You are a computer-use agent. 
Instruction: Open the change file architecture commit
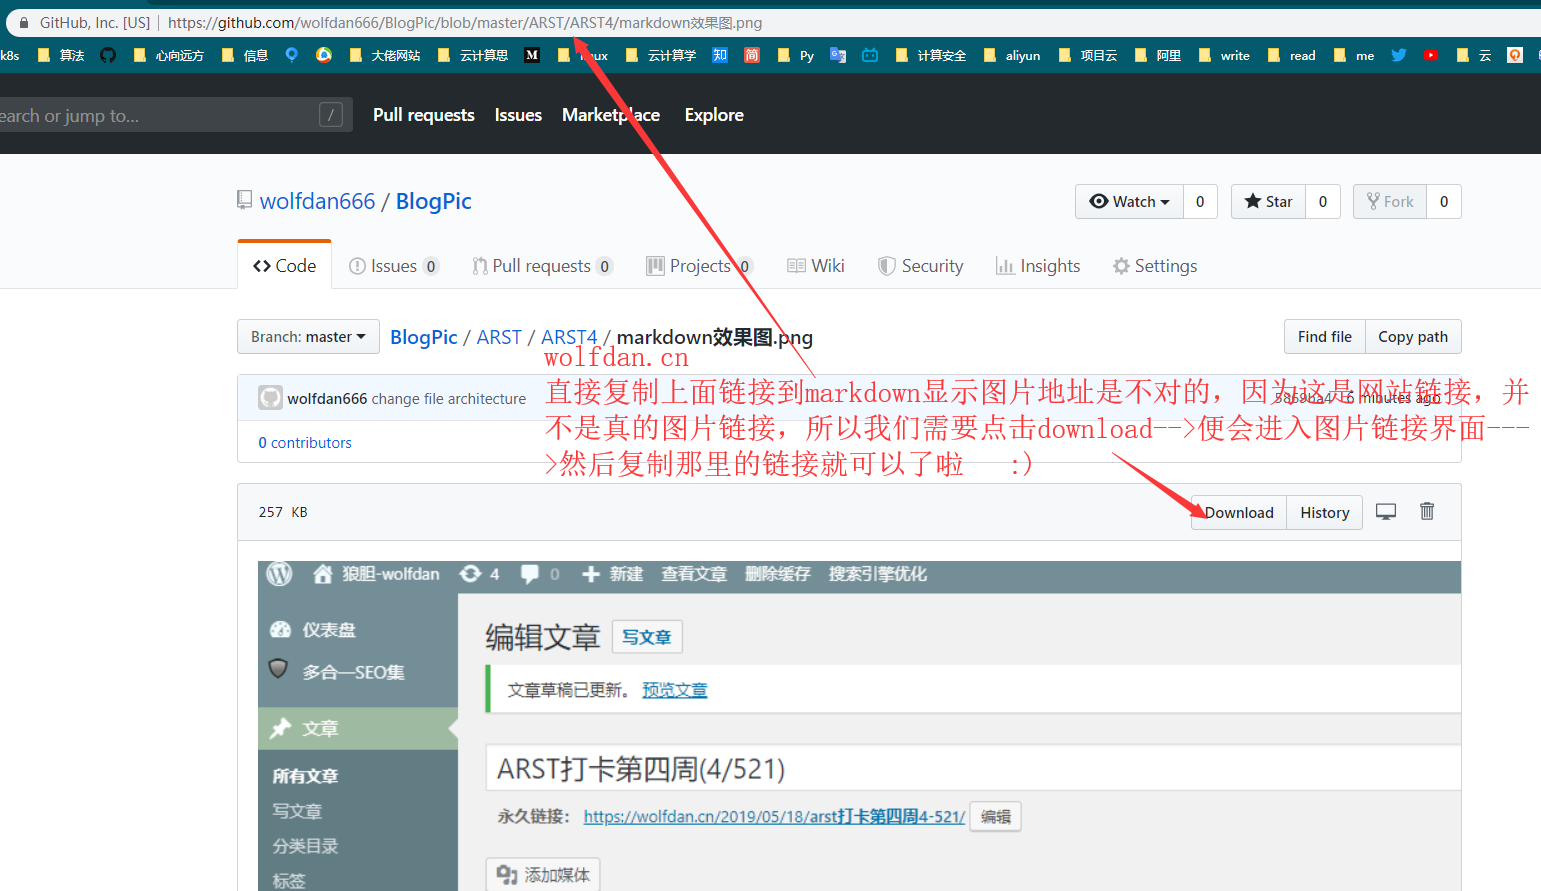pos(448,398)
